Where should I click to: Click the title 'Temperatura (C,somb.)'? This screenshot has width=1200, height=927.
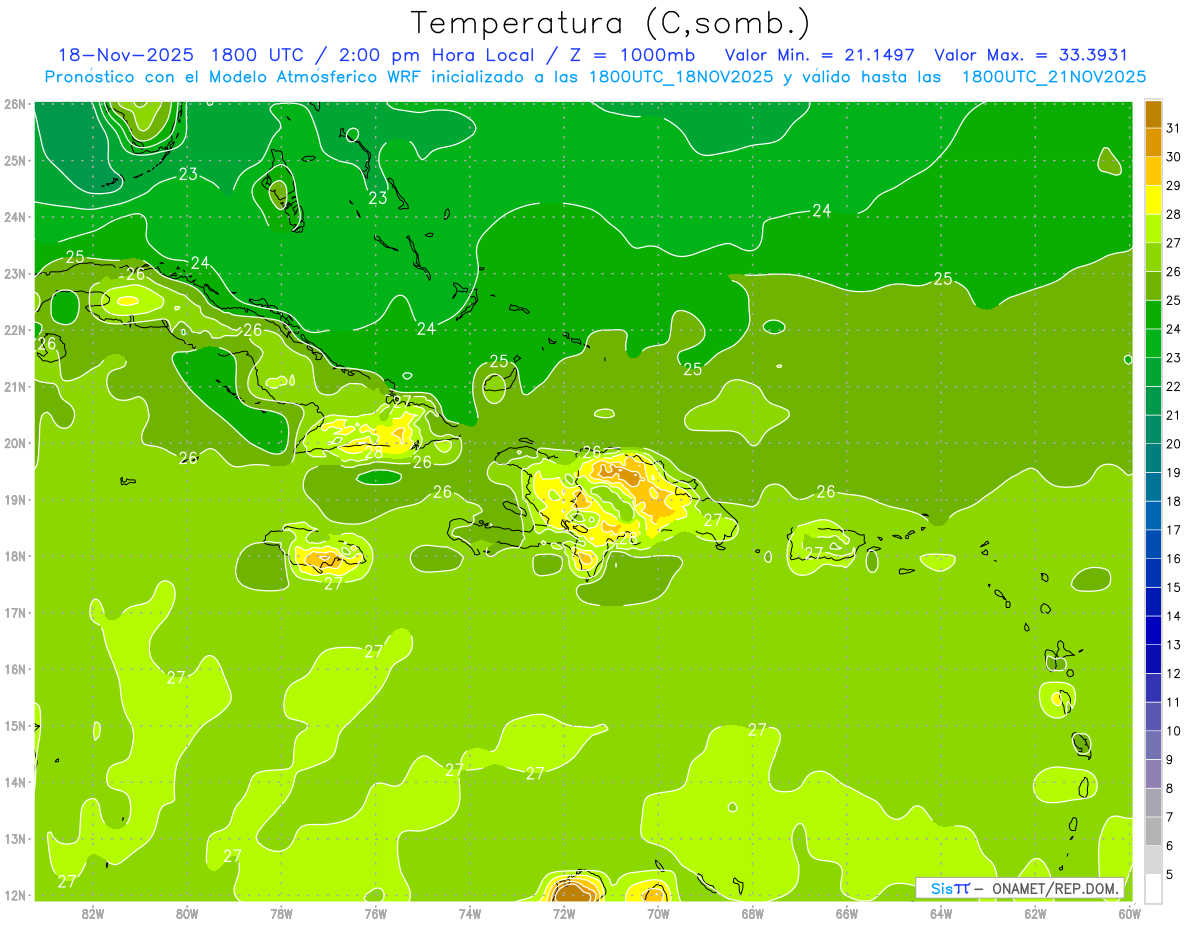pyautogui.click(x=611, y=23)
